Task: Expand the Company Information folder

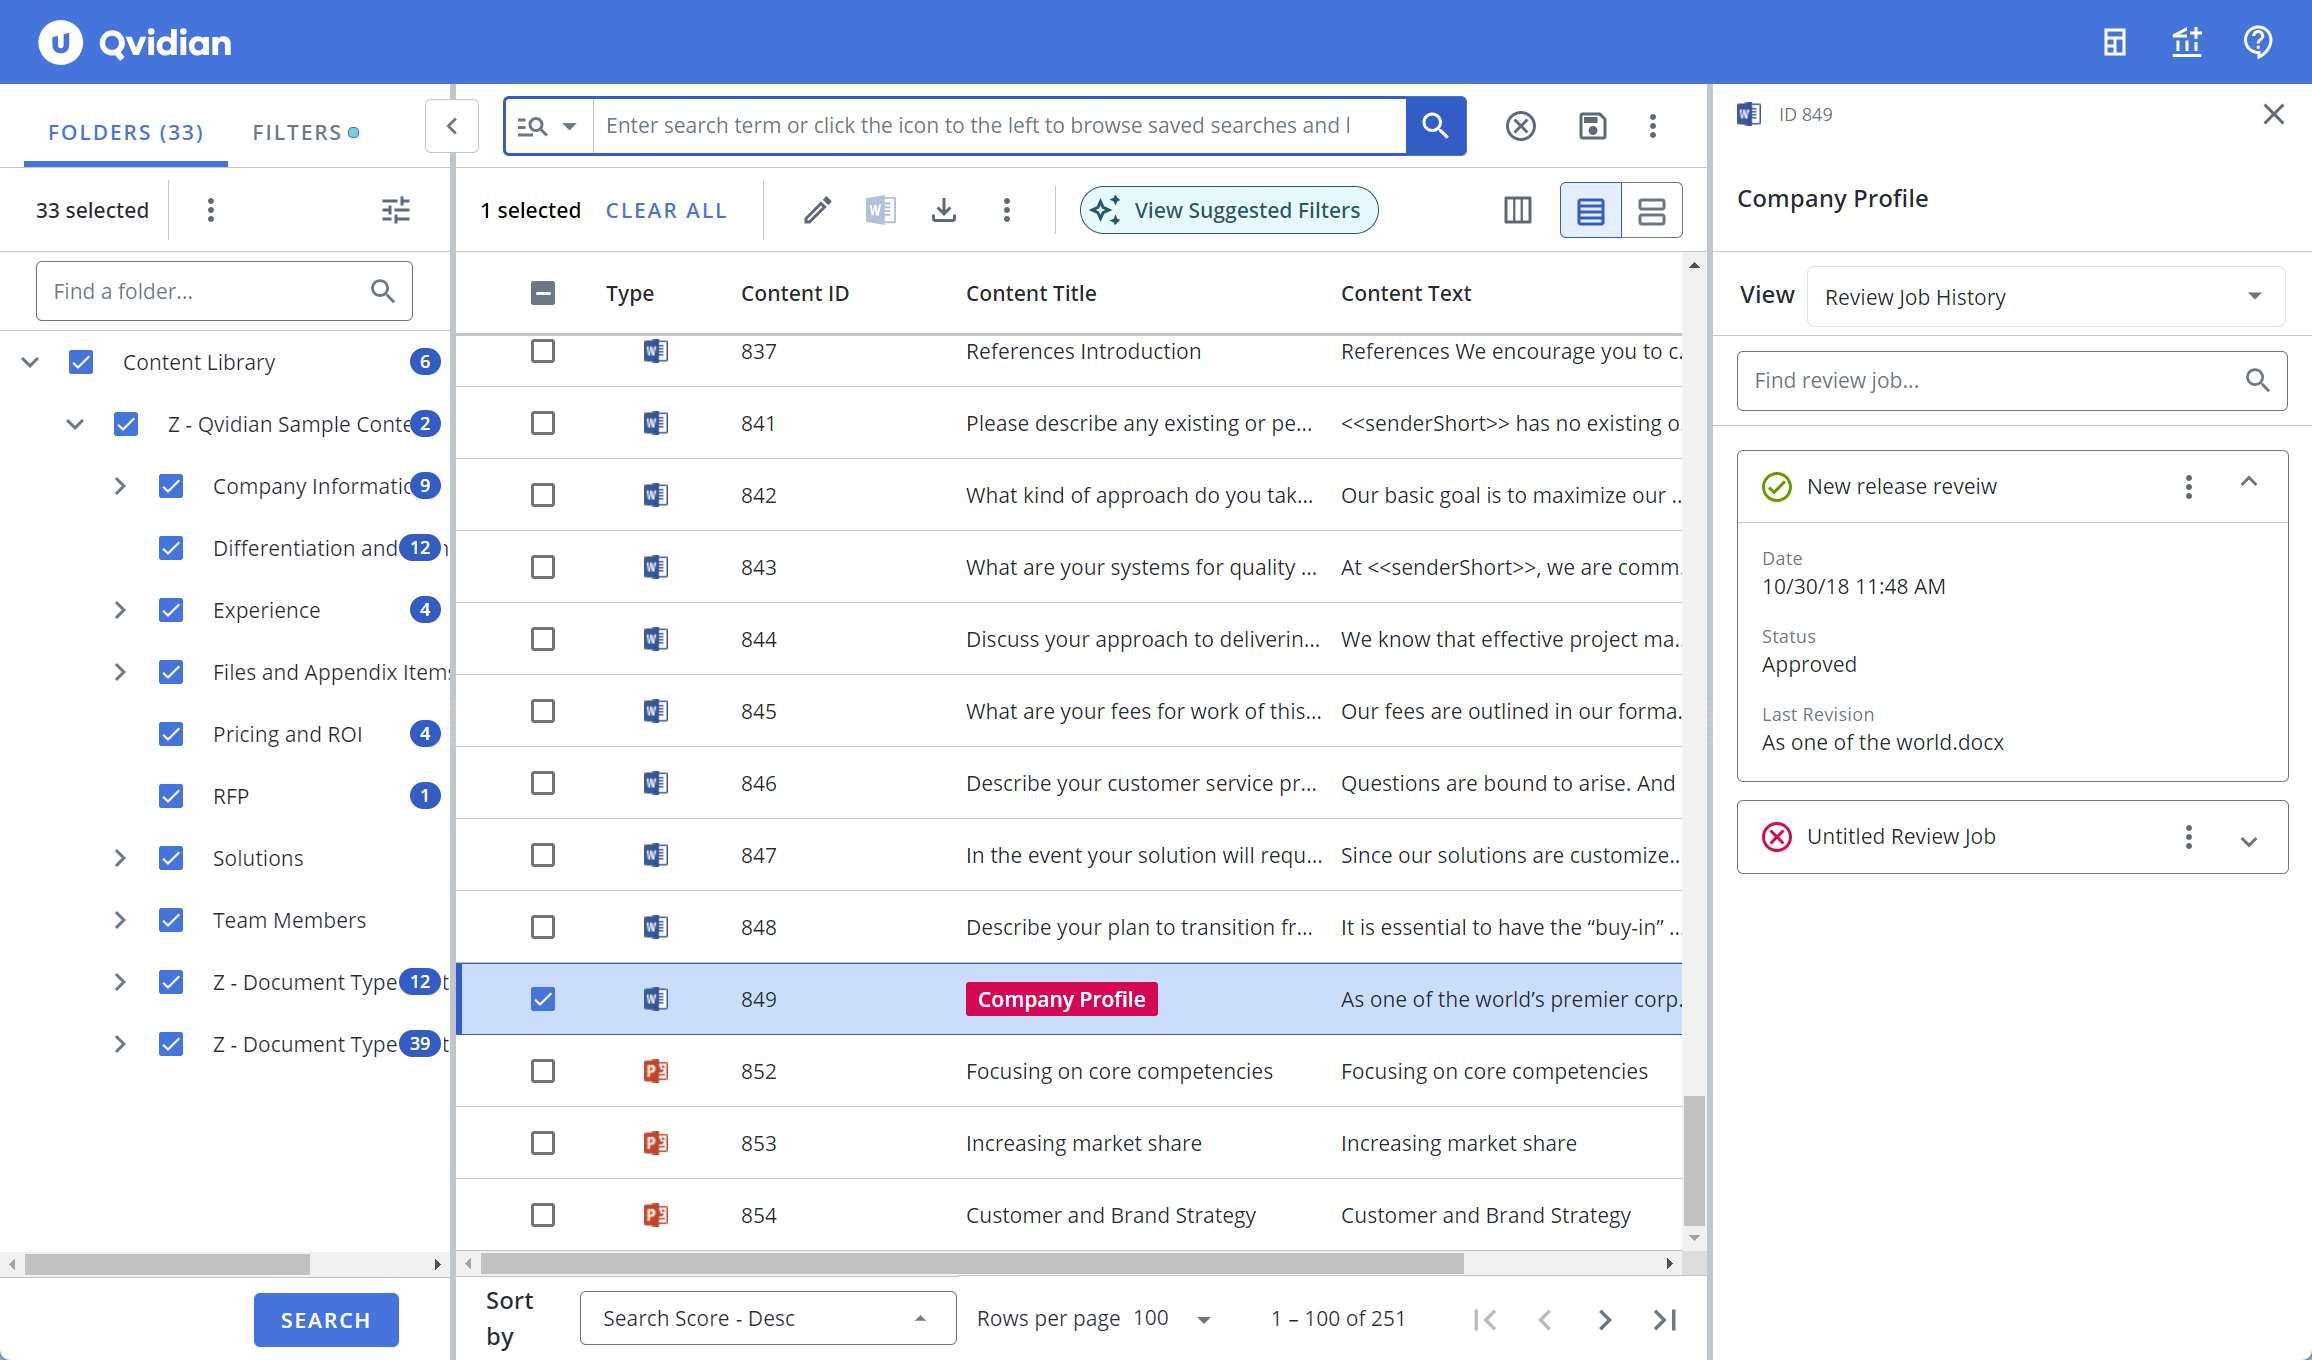Action: (120, 486)
